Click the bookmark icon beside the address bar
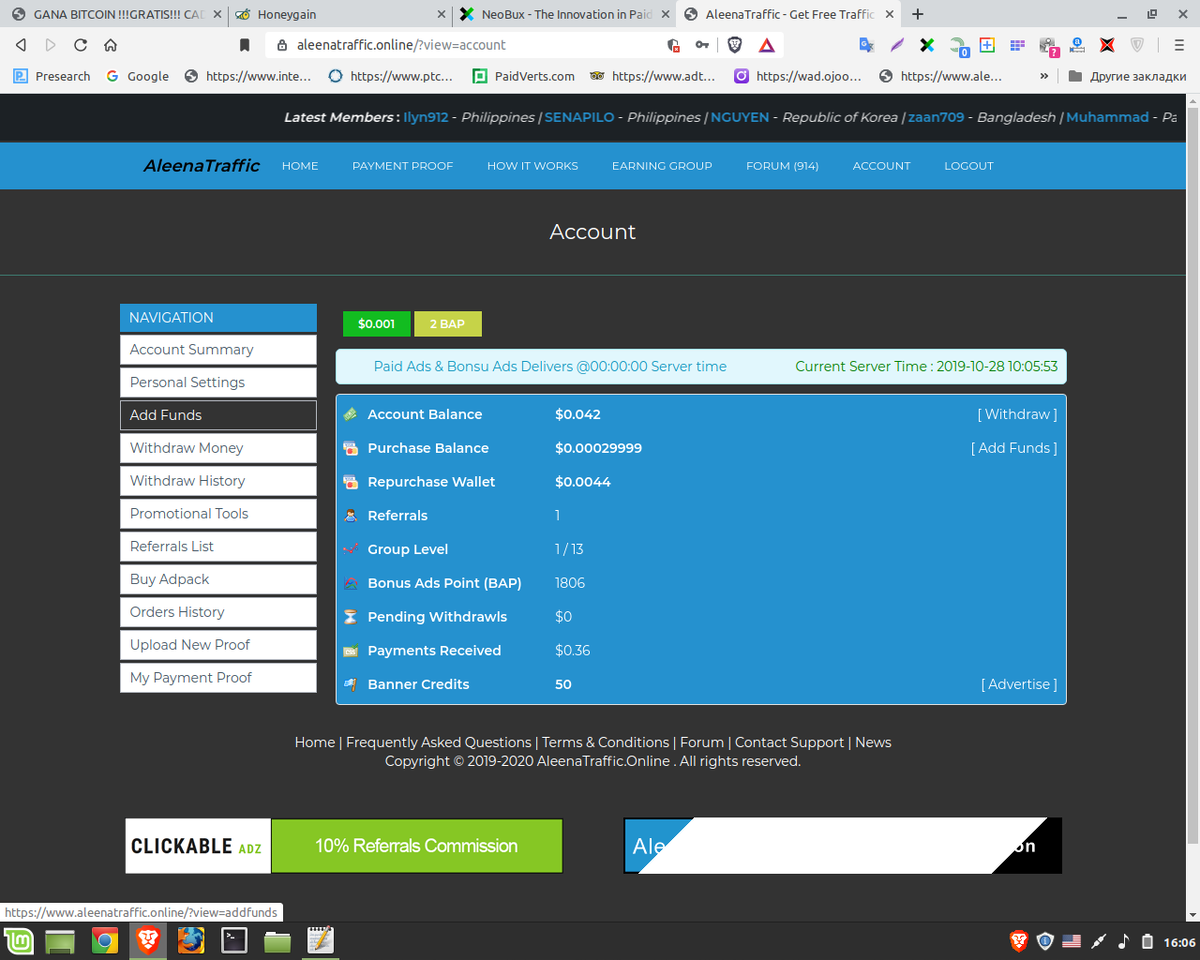Viewport: 1200px width, 960px height. (x=245, y=45)
